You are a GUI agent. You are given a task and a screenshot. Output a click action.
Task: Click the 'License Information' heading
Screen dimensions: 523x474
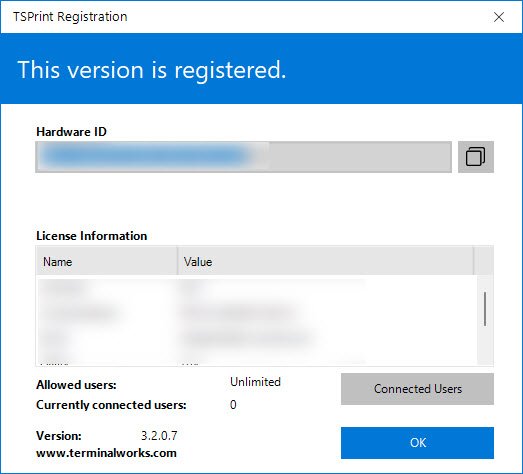tap(91, 236)
